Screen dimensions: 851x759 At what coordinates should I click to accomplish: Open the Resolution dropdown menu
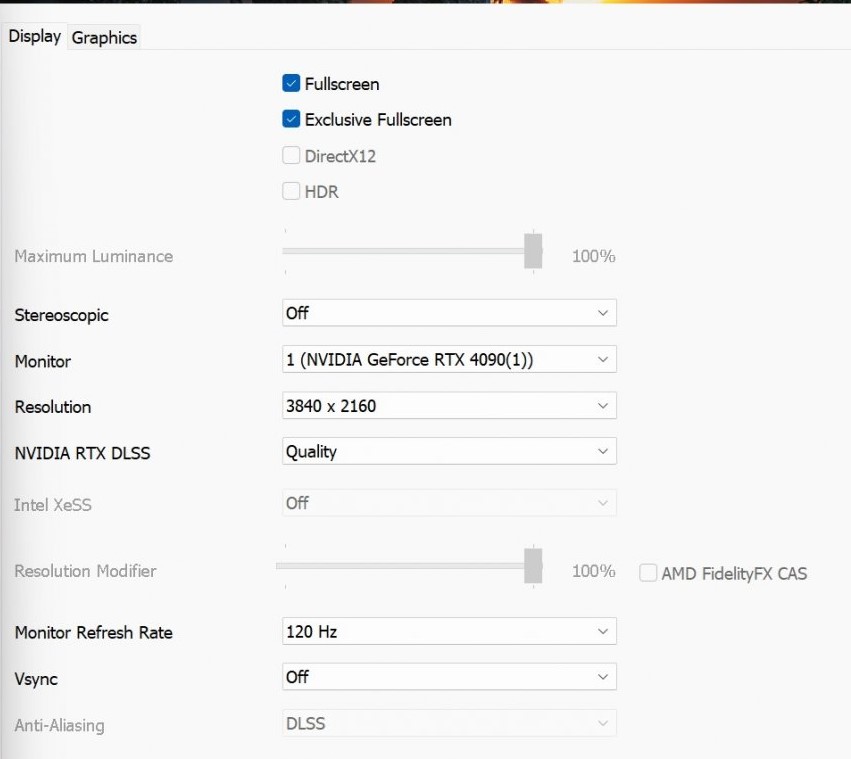click(x=449, y=406)
